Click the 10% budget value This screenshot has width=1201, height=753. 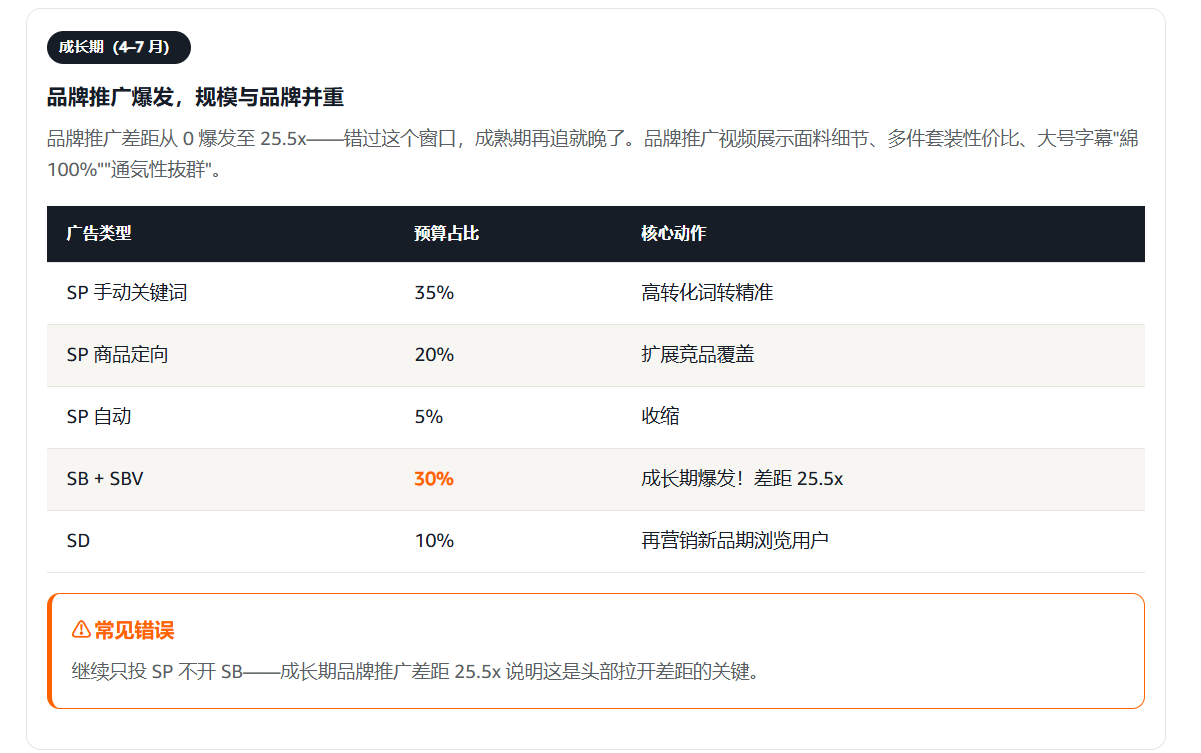click(434, 541)
